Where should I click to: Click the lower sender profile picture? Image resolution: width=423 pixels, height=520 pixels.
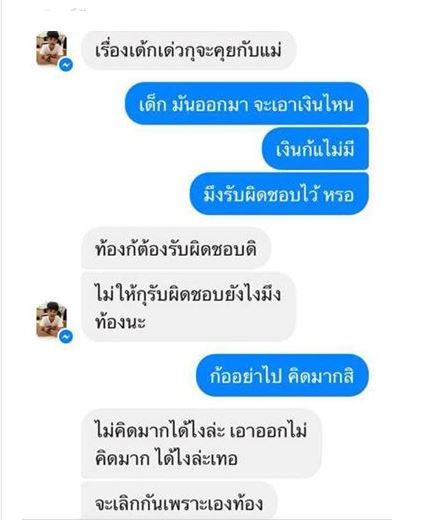[x=52, y=319]
